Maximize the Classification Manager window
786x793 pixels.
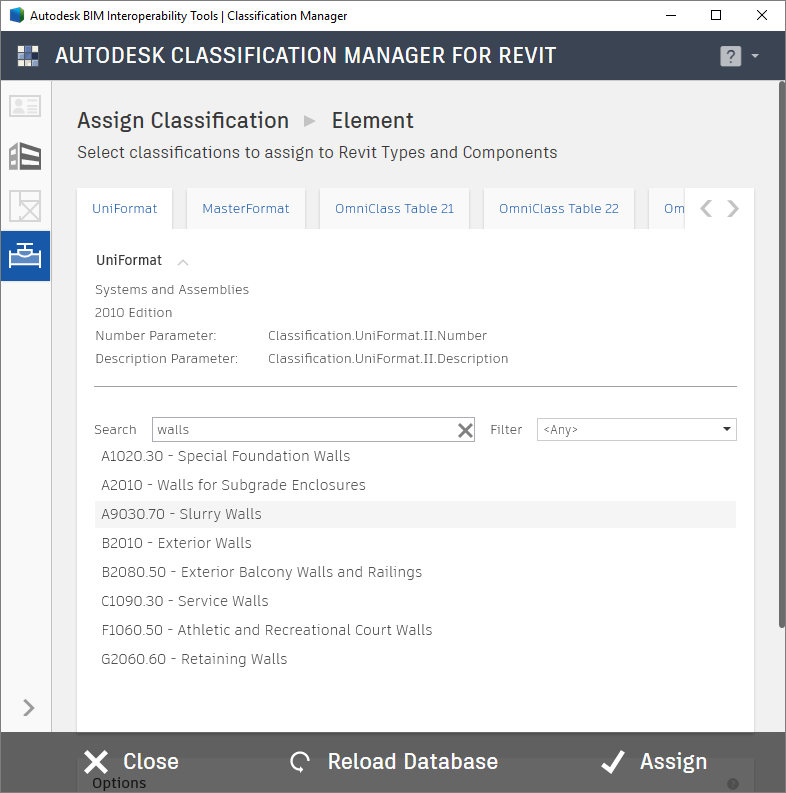(716, 16)
